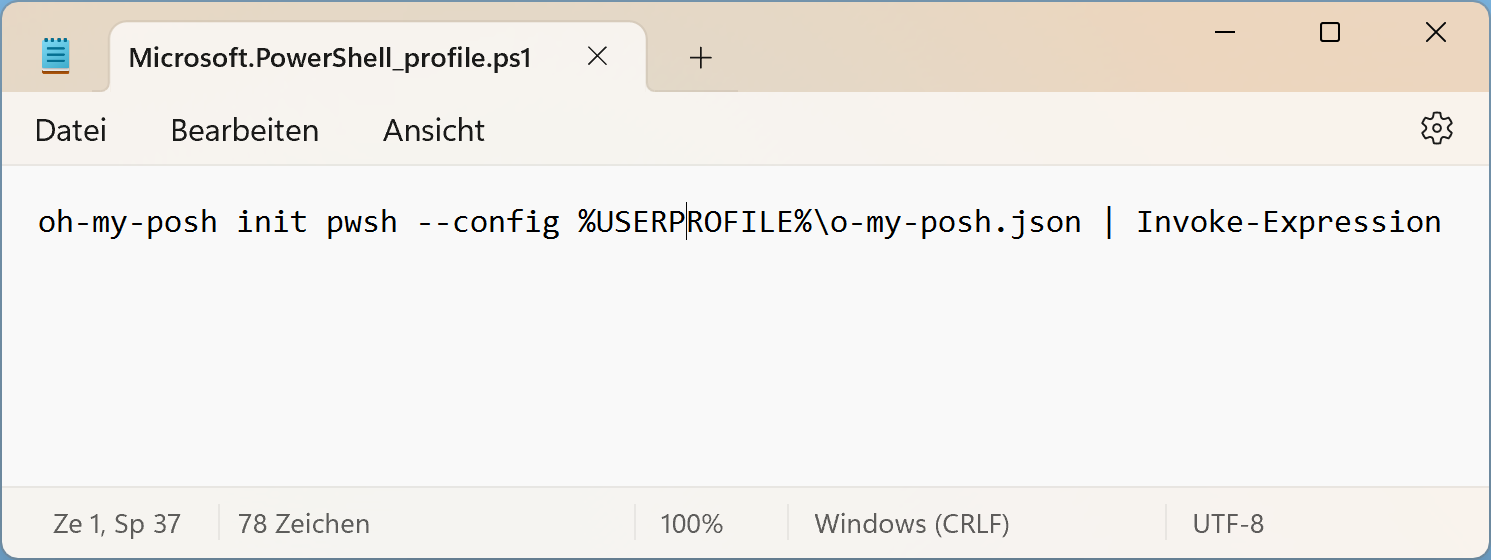The width and height of the screenshot is (1491, 560).
Task: Click the 78 Zeichen character count
Action: [304, 523]
